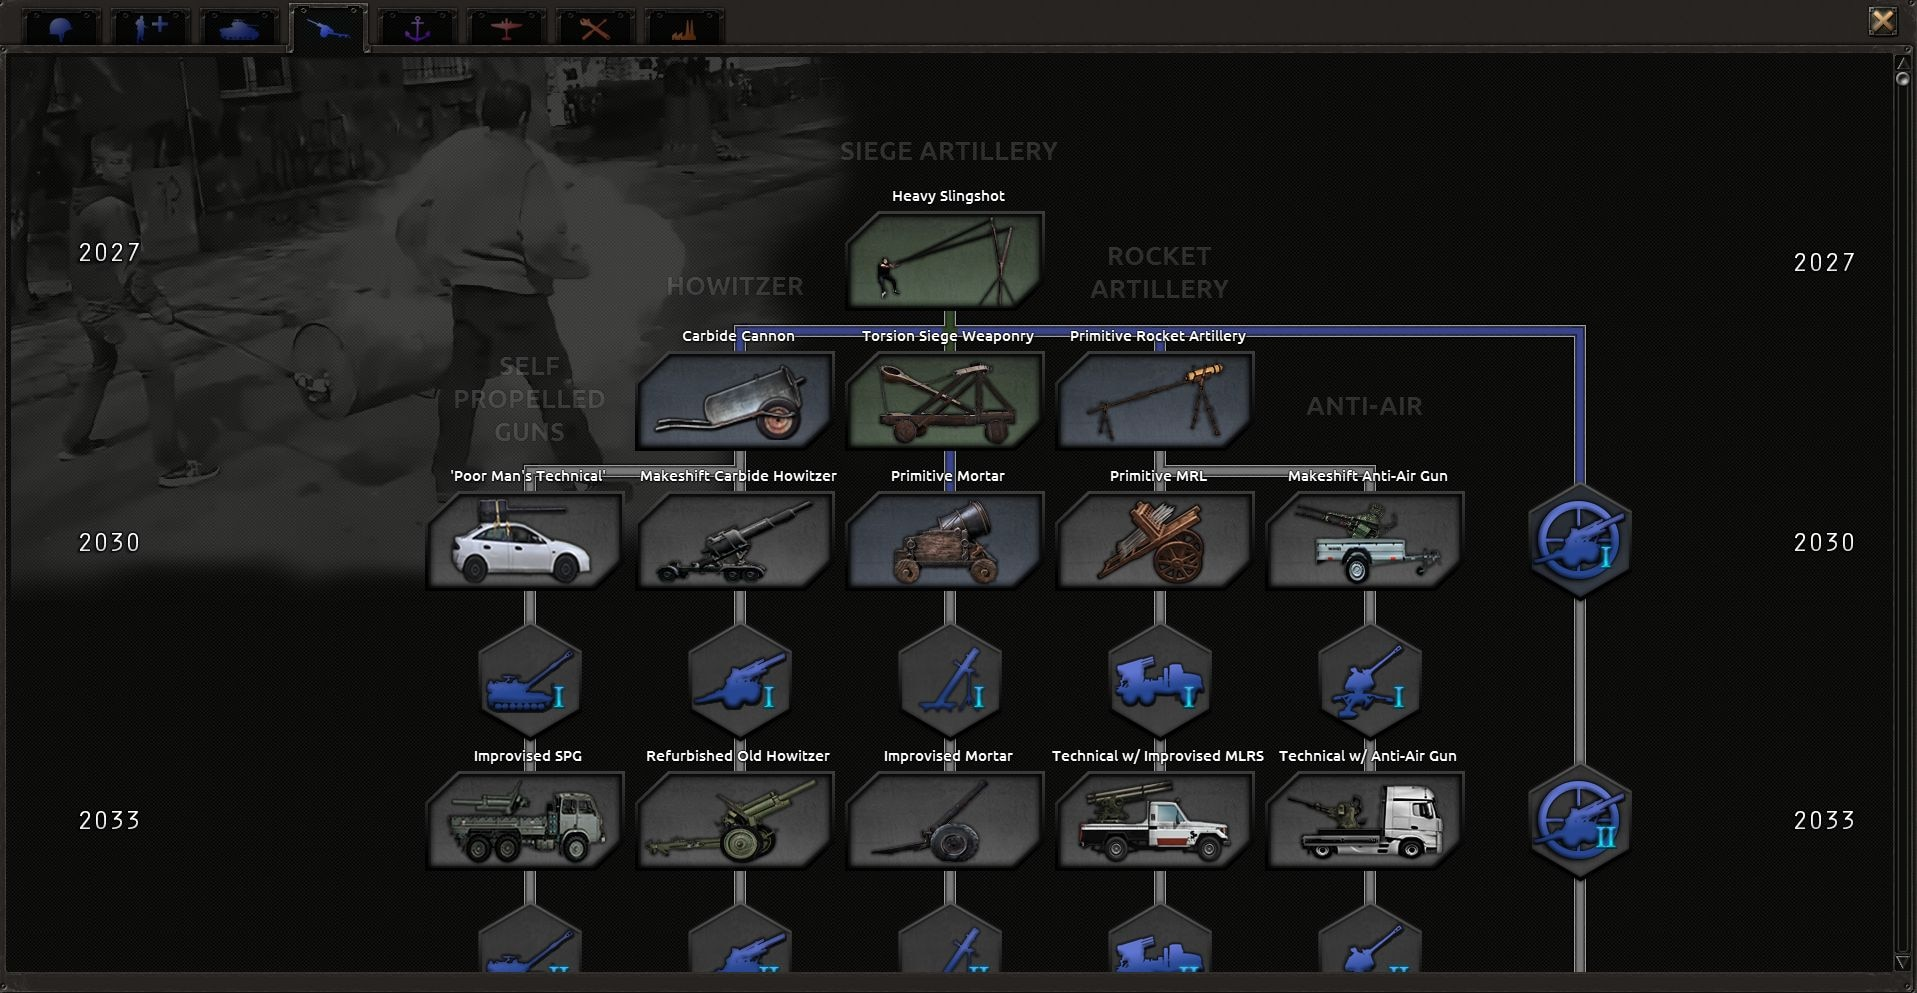Click the ROCKET ARTILLERY category heading

[1159, 272]
